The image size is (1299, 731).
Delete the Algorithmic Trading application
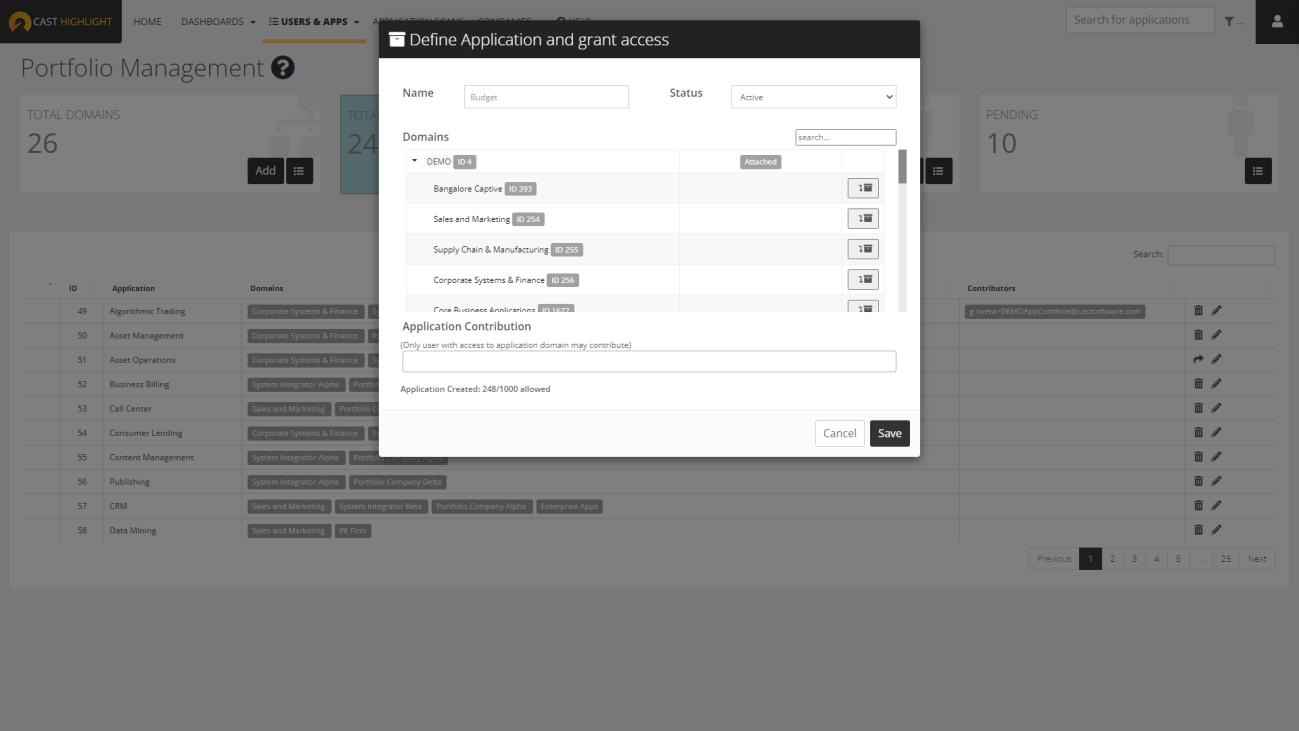coord(1198,311)
